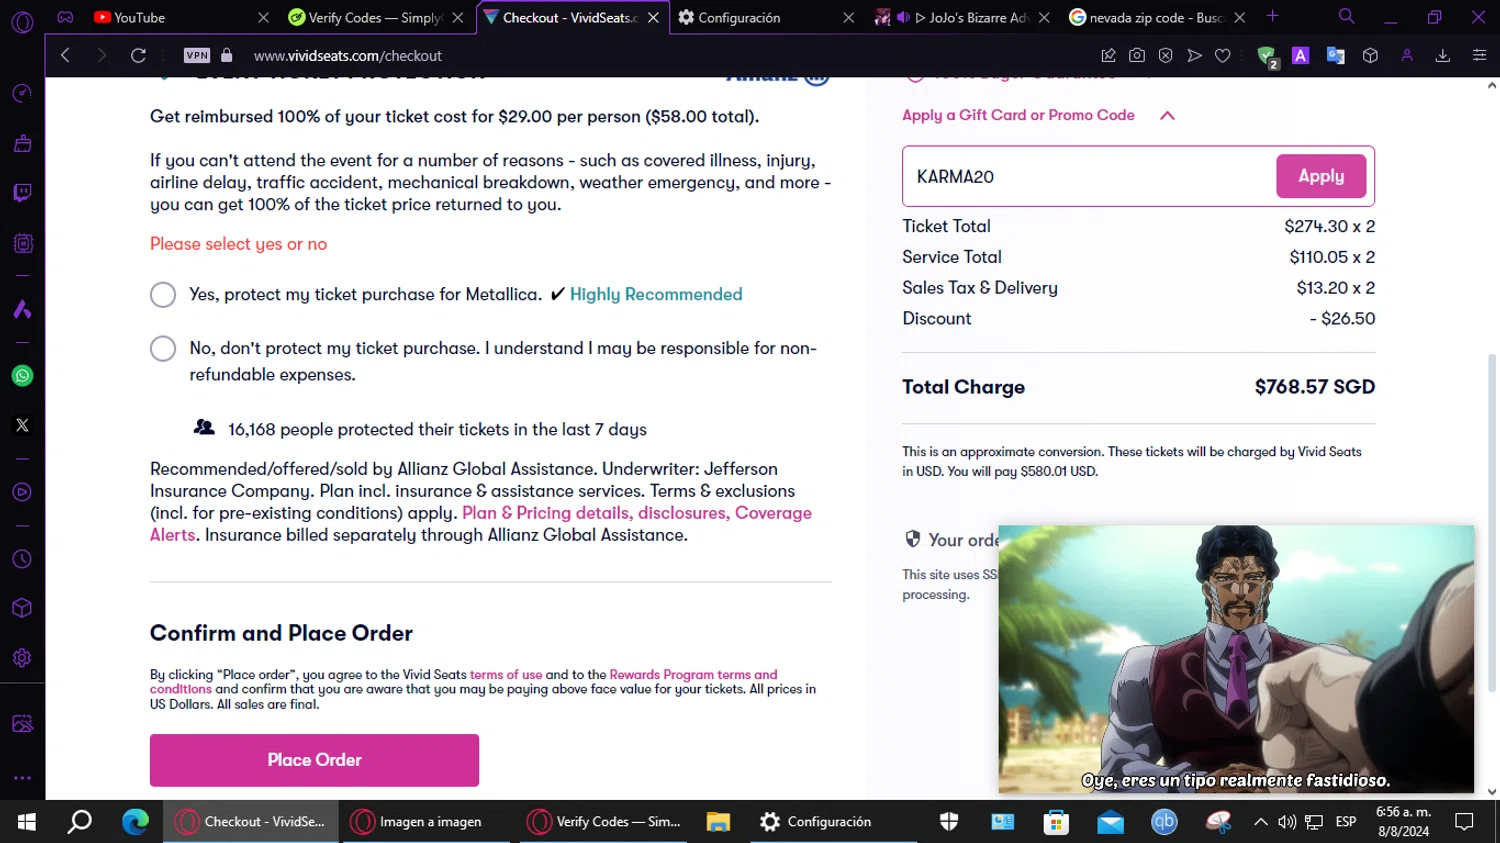Launch Microsoft Edge from taskbar
Screen dimensions: 1500x843
pos(135,822)
